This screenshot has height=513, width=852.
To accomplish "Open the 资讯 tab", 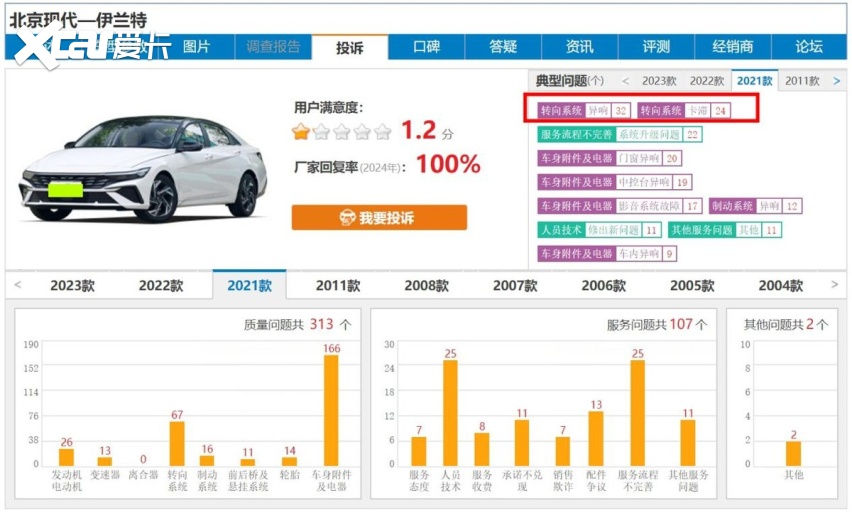I will (580, 47).
